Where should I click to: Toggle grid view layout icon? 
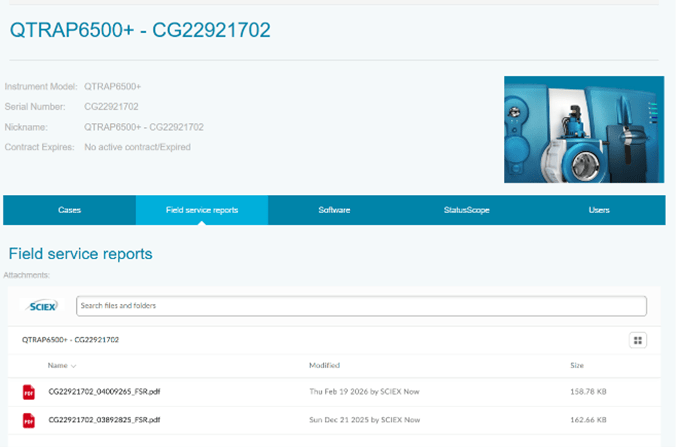(638, 340)
